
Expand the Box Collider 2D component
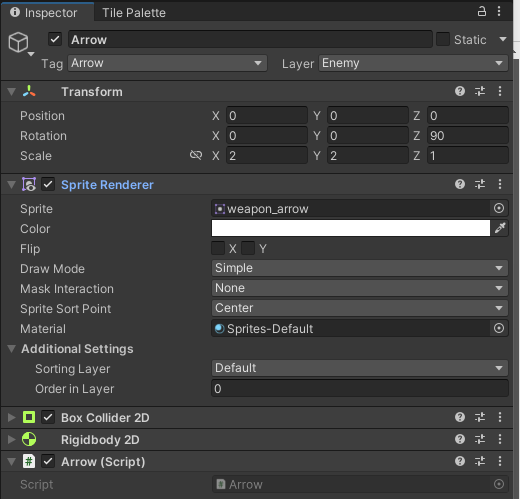[x=12, y=417]
